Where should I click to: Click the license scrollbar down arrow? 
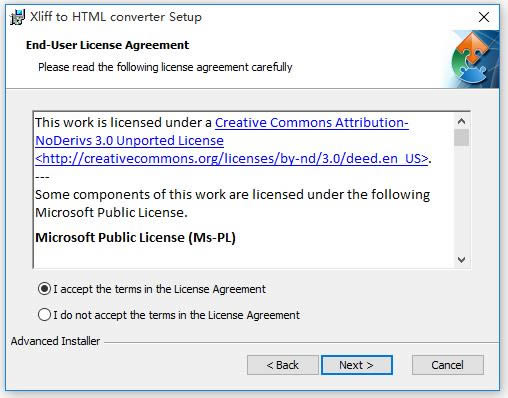(x=461, y=259)
